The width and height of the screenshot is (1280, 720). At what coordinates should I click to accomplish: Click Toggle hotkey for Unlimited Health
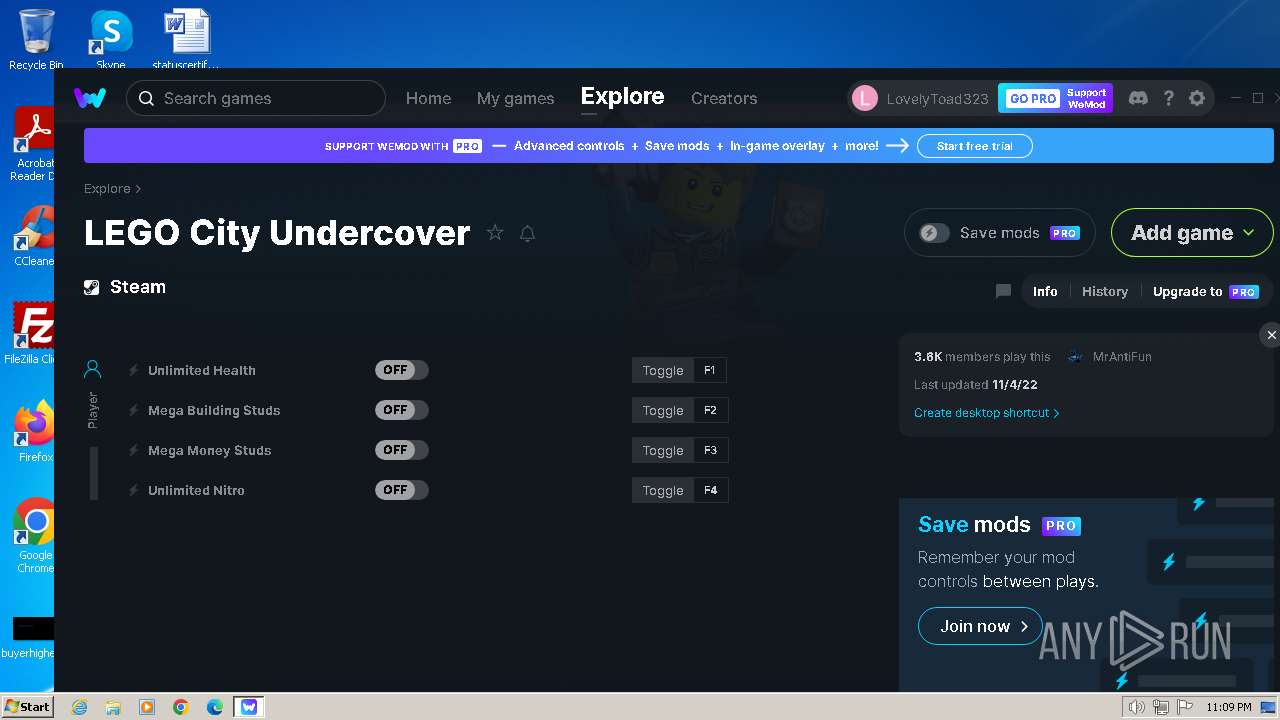click(663, 370)
